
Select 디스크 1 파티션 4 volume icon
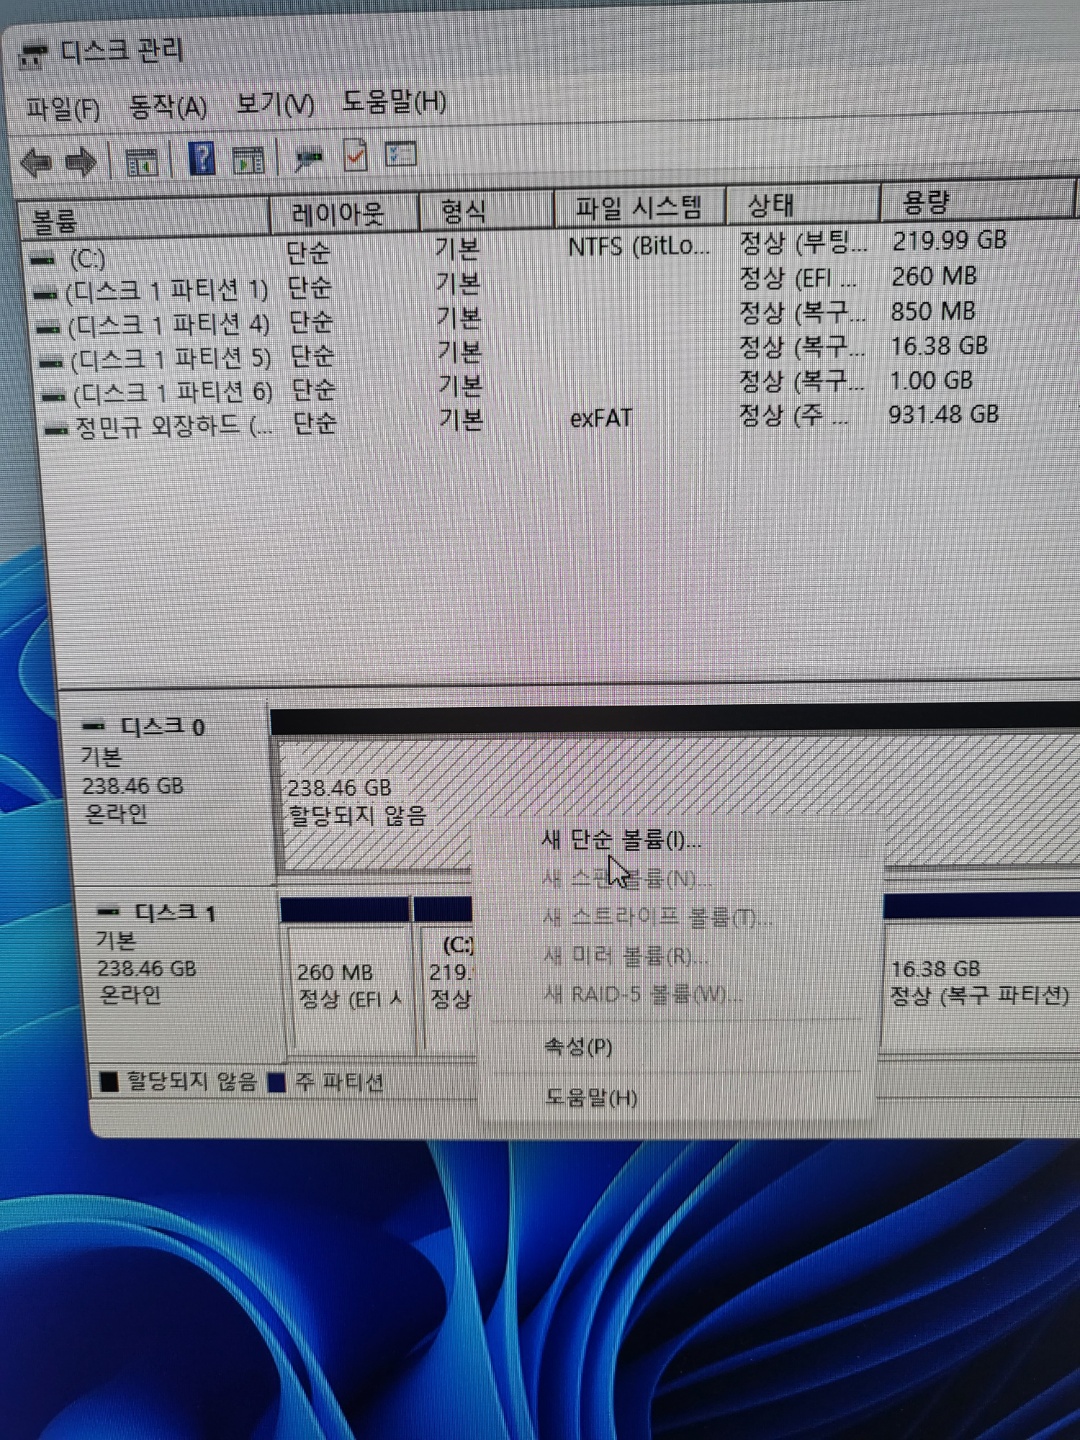[48, 328]
